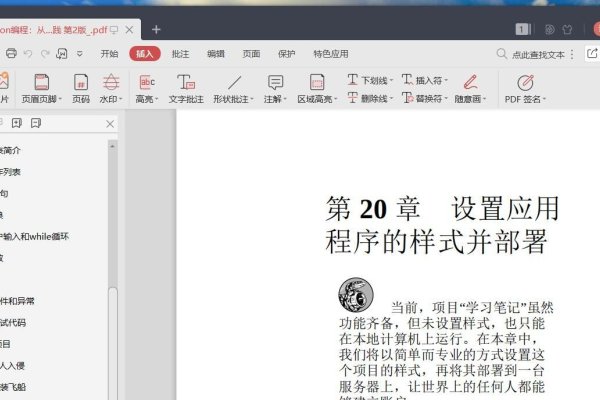The height and width of the screenshot is (400, 600).
Task: Open the bookmark ending in 试代码
Action: click(13, 323)
